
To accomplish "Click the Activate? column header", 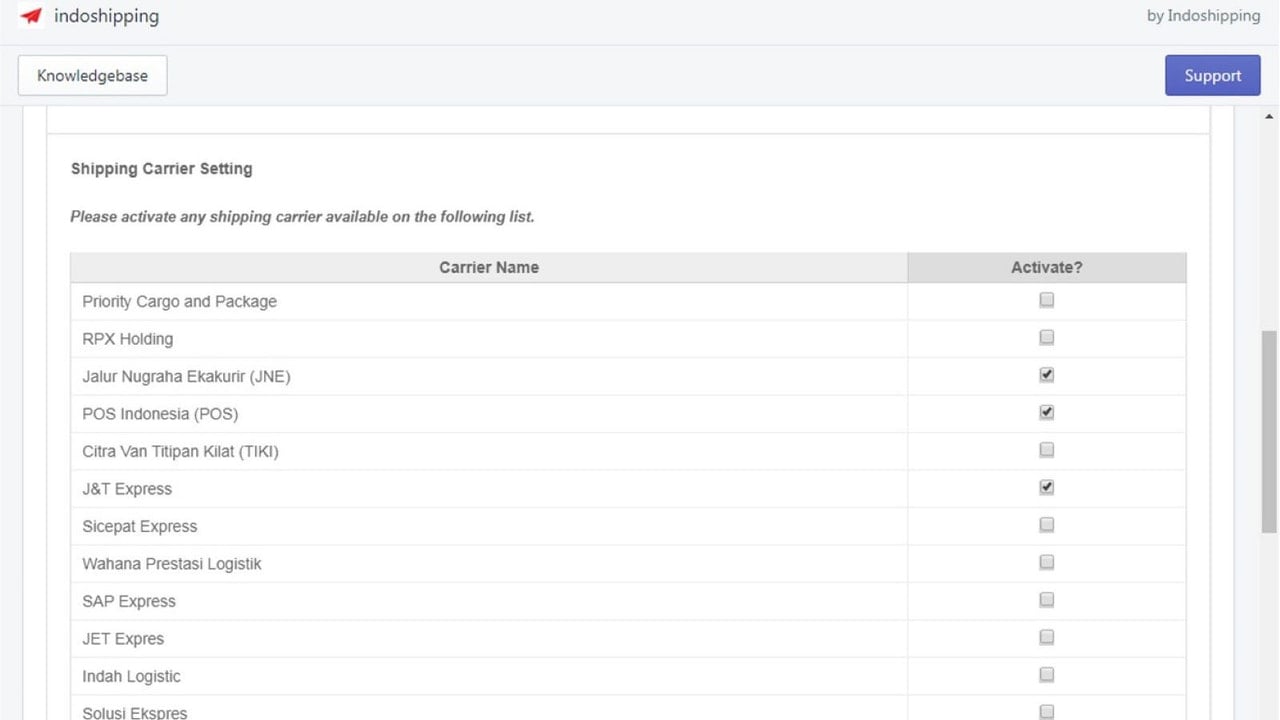I will [x=1047, y=268].
